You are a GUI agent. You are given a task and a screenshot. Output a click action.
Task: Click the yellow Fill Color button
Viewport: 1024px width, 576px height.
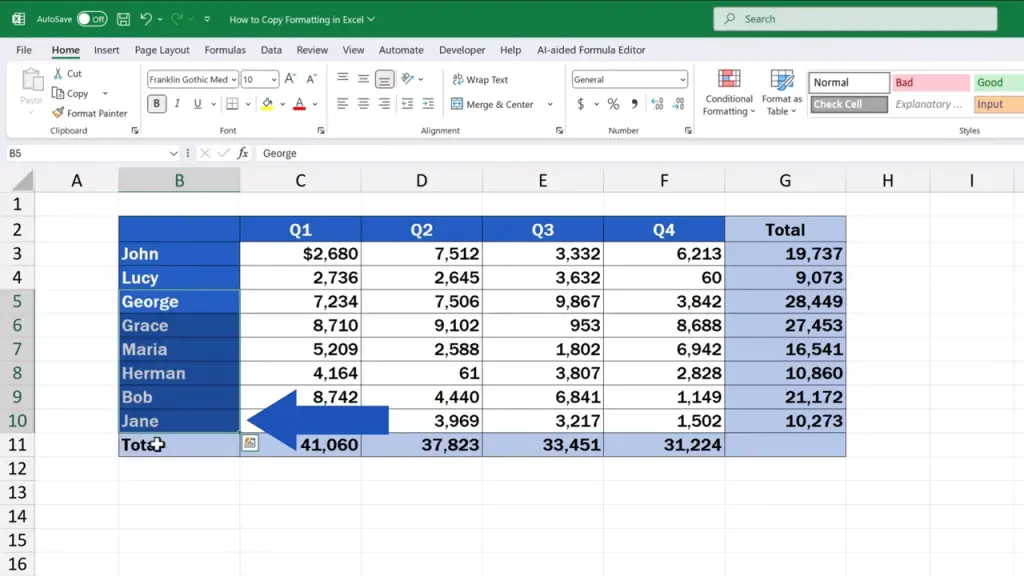[x=267, y=104]
